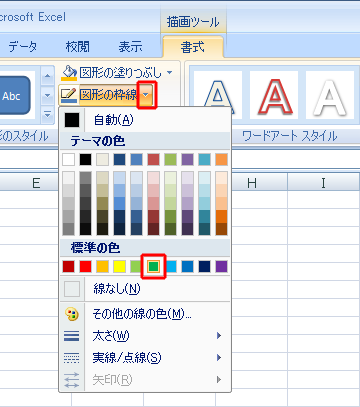Click the submenu arrow on 実線/点線 row
360x407 pixels.
click(219, 358)
